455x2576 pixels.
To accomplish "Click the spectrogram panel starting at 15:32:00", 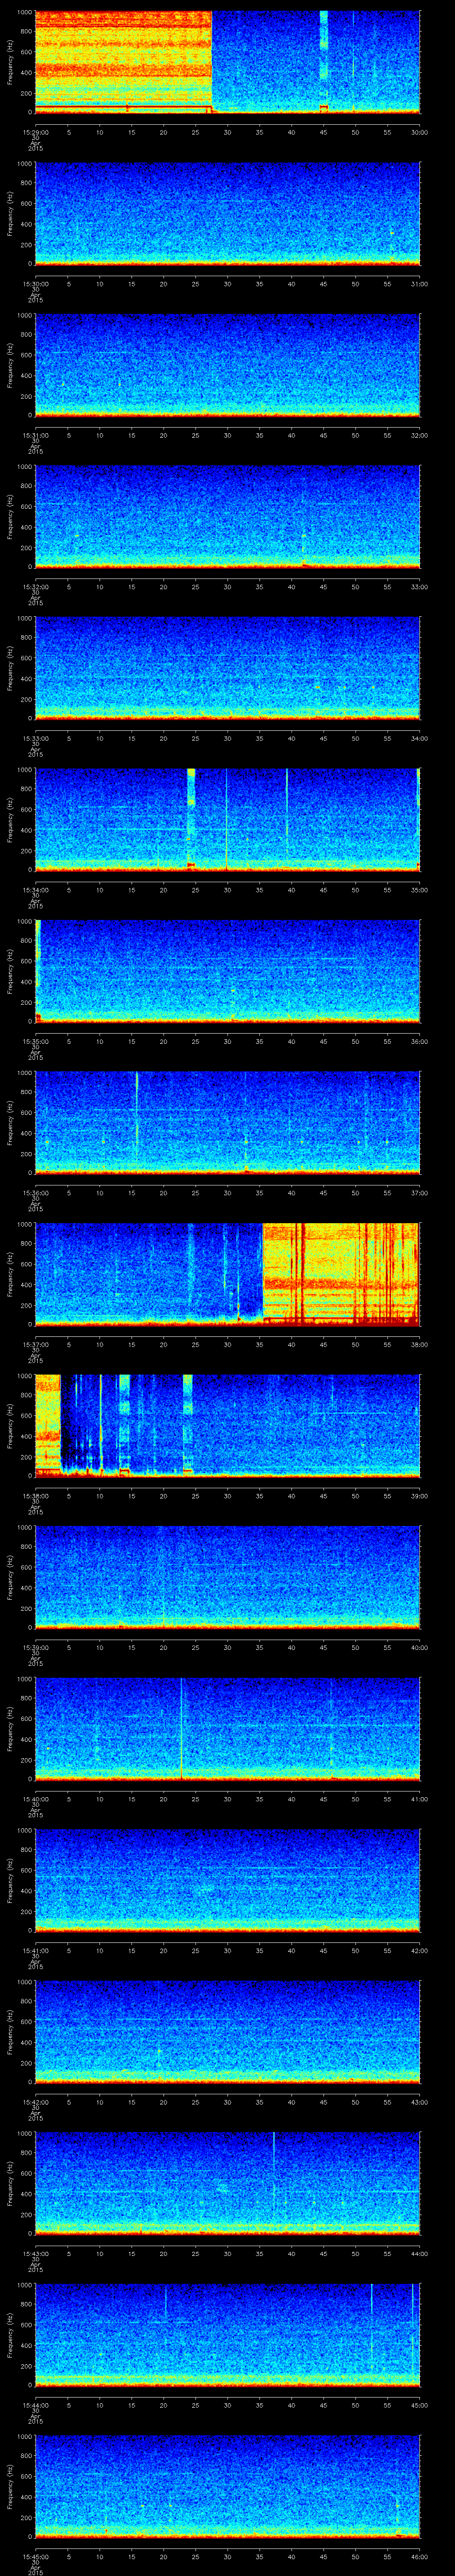I will [x=227, y=517].
